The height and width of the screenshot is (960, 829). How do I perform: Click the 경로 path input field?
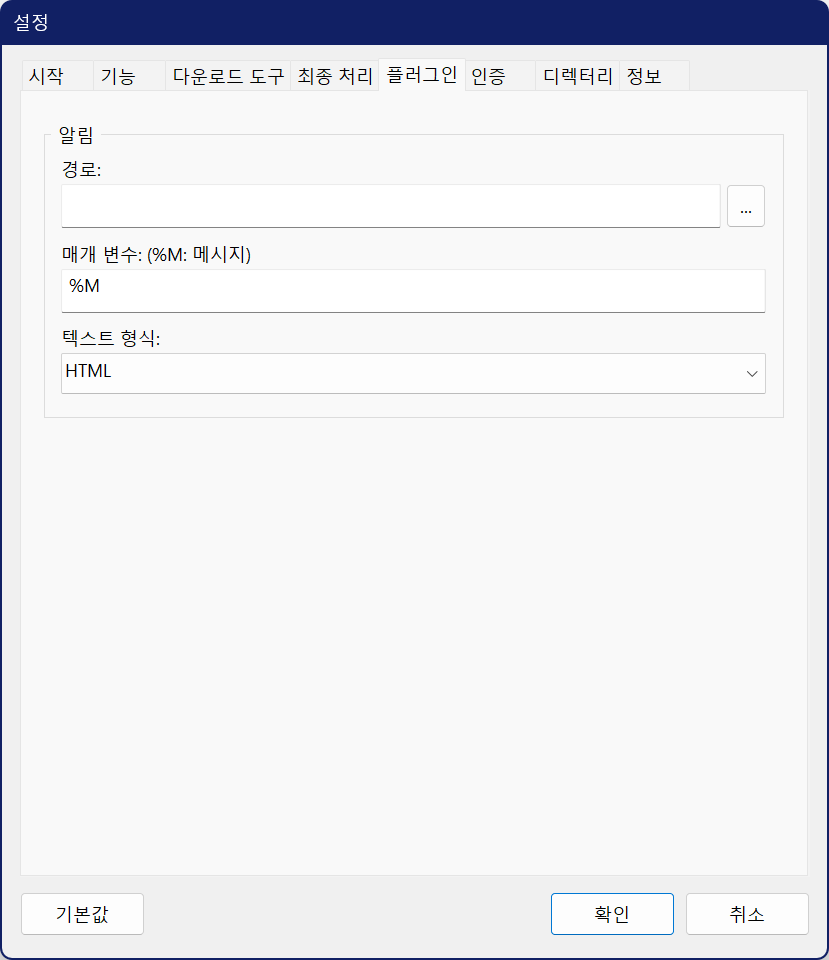tap(391, 206)
